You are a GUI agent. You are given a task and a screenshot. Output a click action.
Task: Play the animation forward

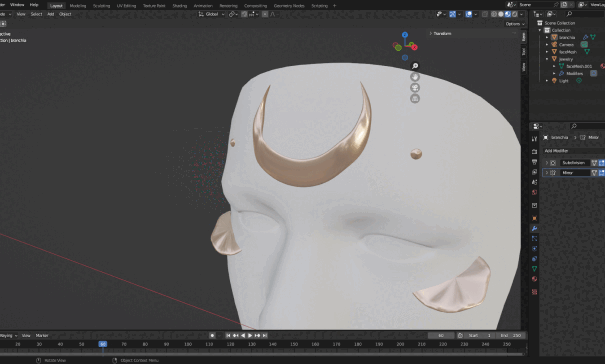250,335
